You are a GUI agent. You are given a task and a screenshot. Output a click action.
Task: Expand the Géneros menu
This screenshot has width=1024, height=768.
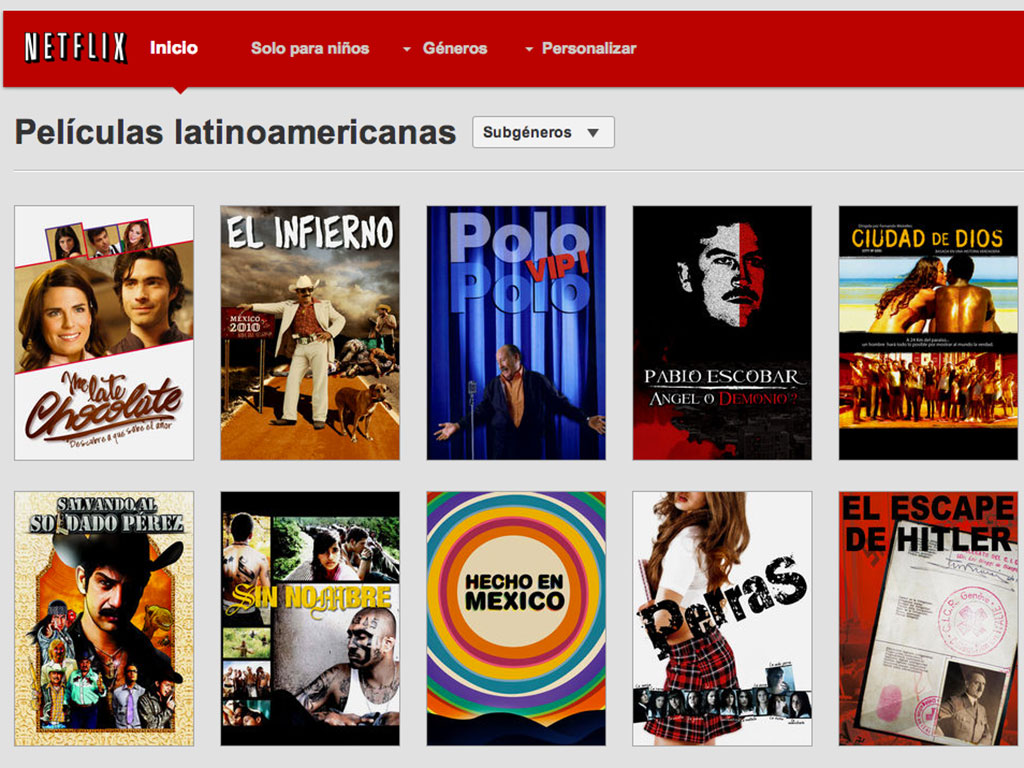454,48
